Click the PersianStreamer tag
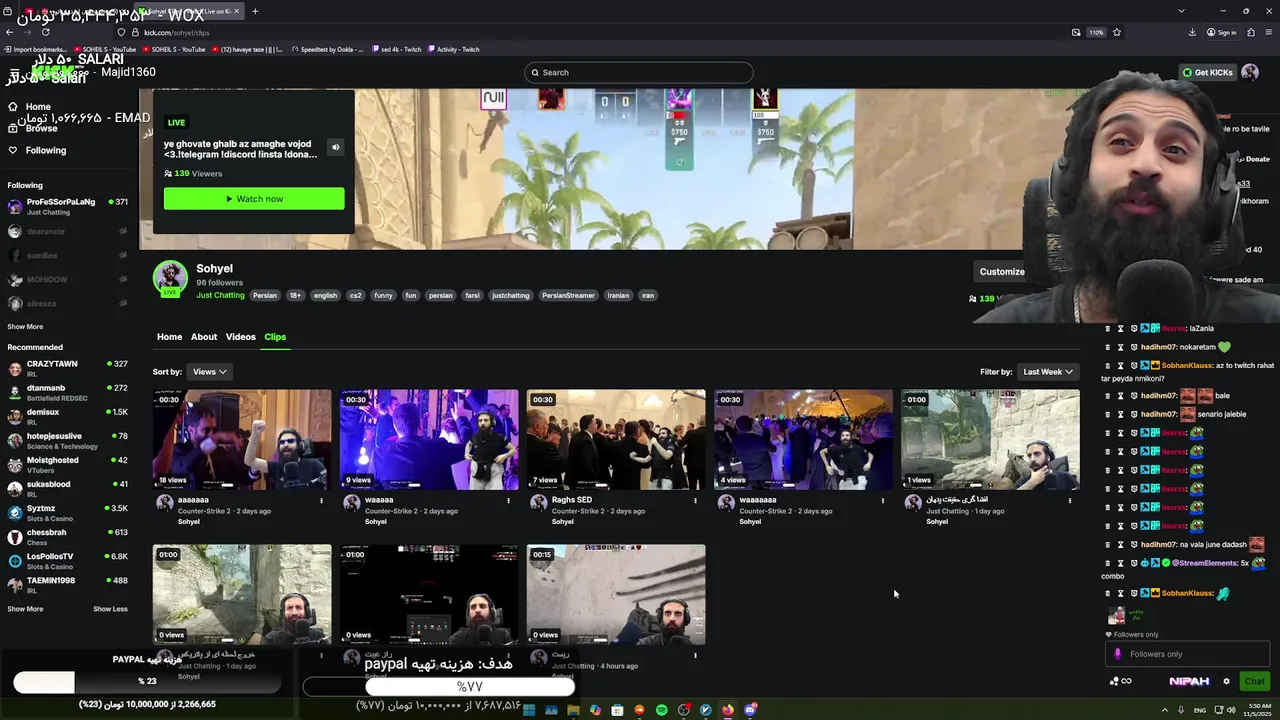This screenshot has width=1280, height=720. 568,296
